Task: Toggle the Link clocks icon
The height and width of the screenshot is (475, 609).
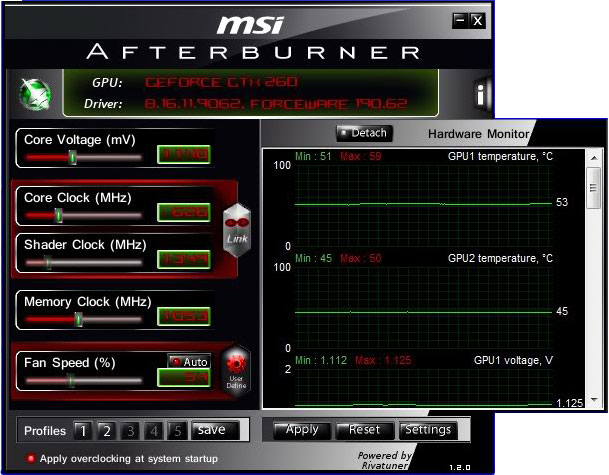Action: pyautogui.click(x=237, y=229)
